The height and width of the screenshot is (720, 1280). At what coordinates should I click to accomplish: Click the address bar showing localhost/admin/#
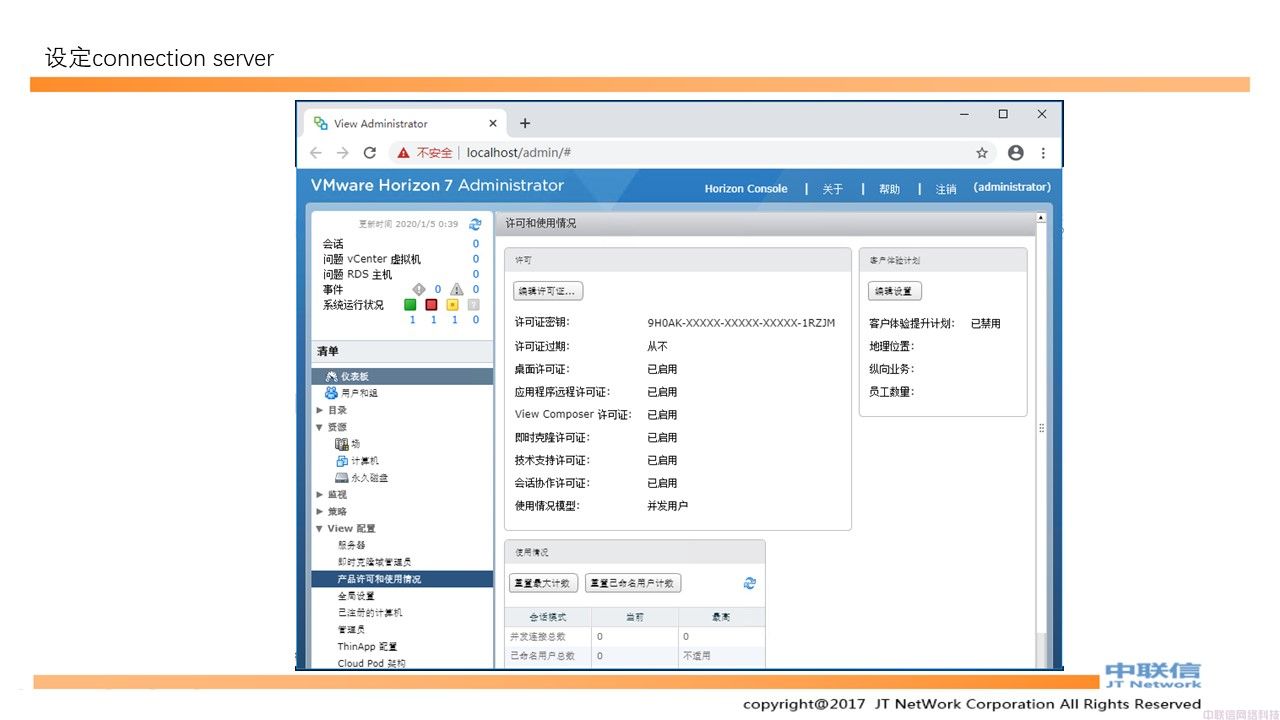pyautogui.click(x=518, y=153)
